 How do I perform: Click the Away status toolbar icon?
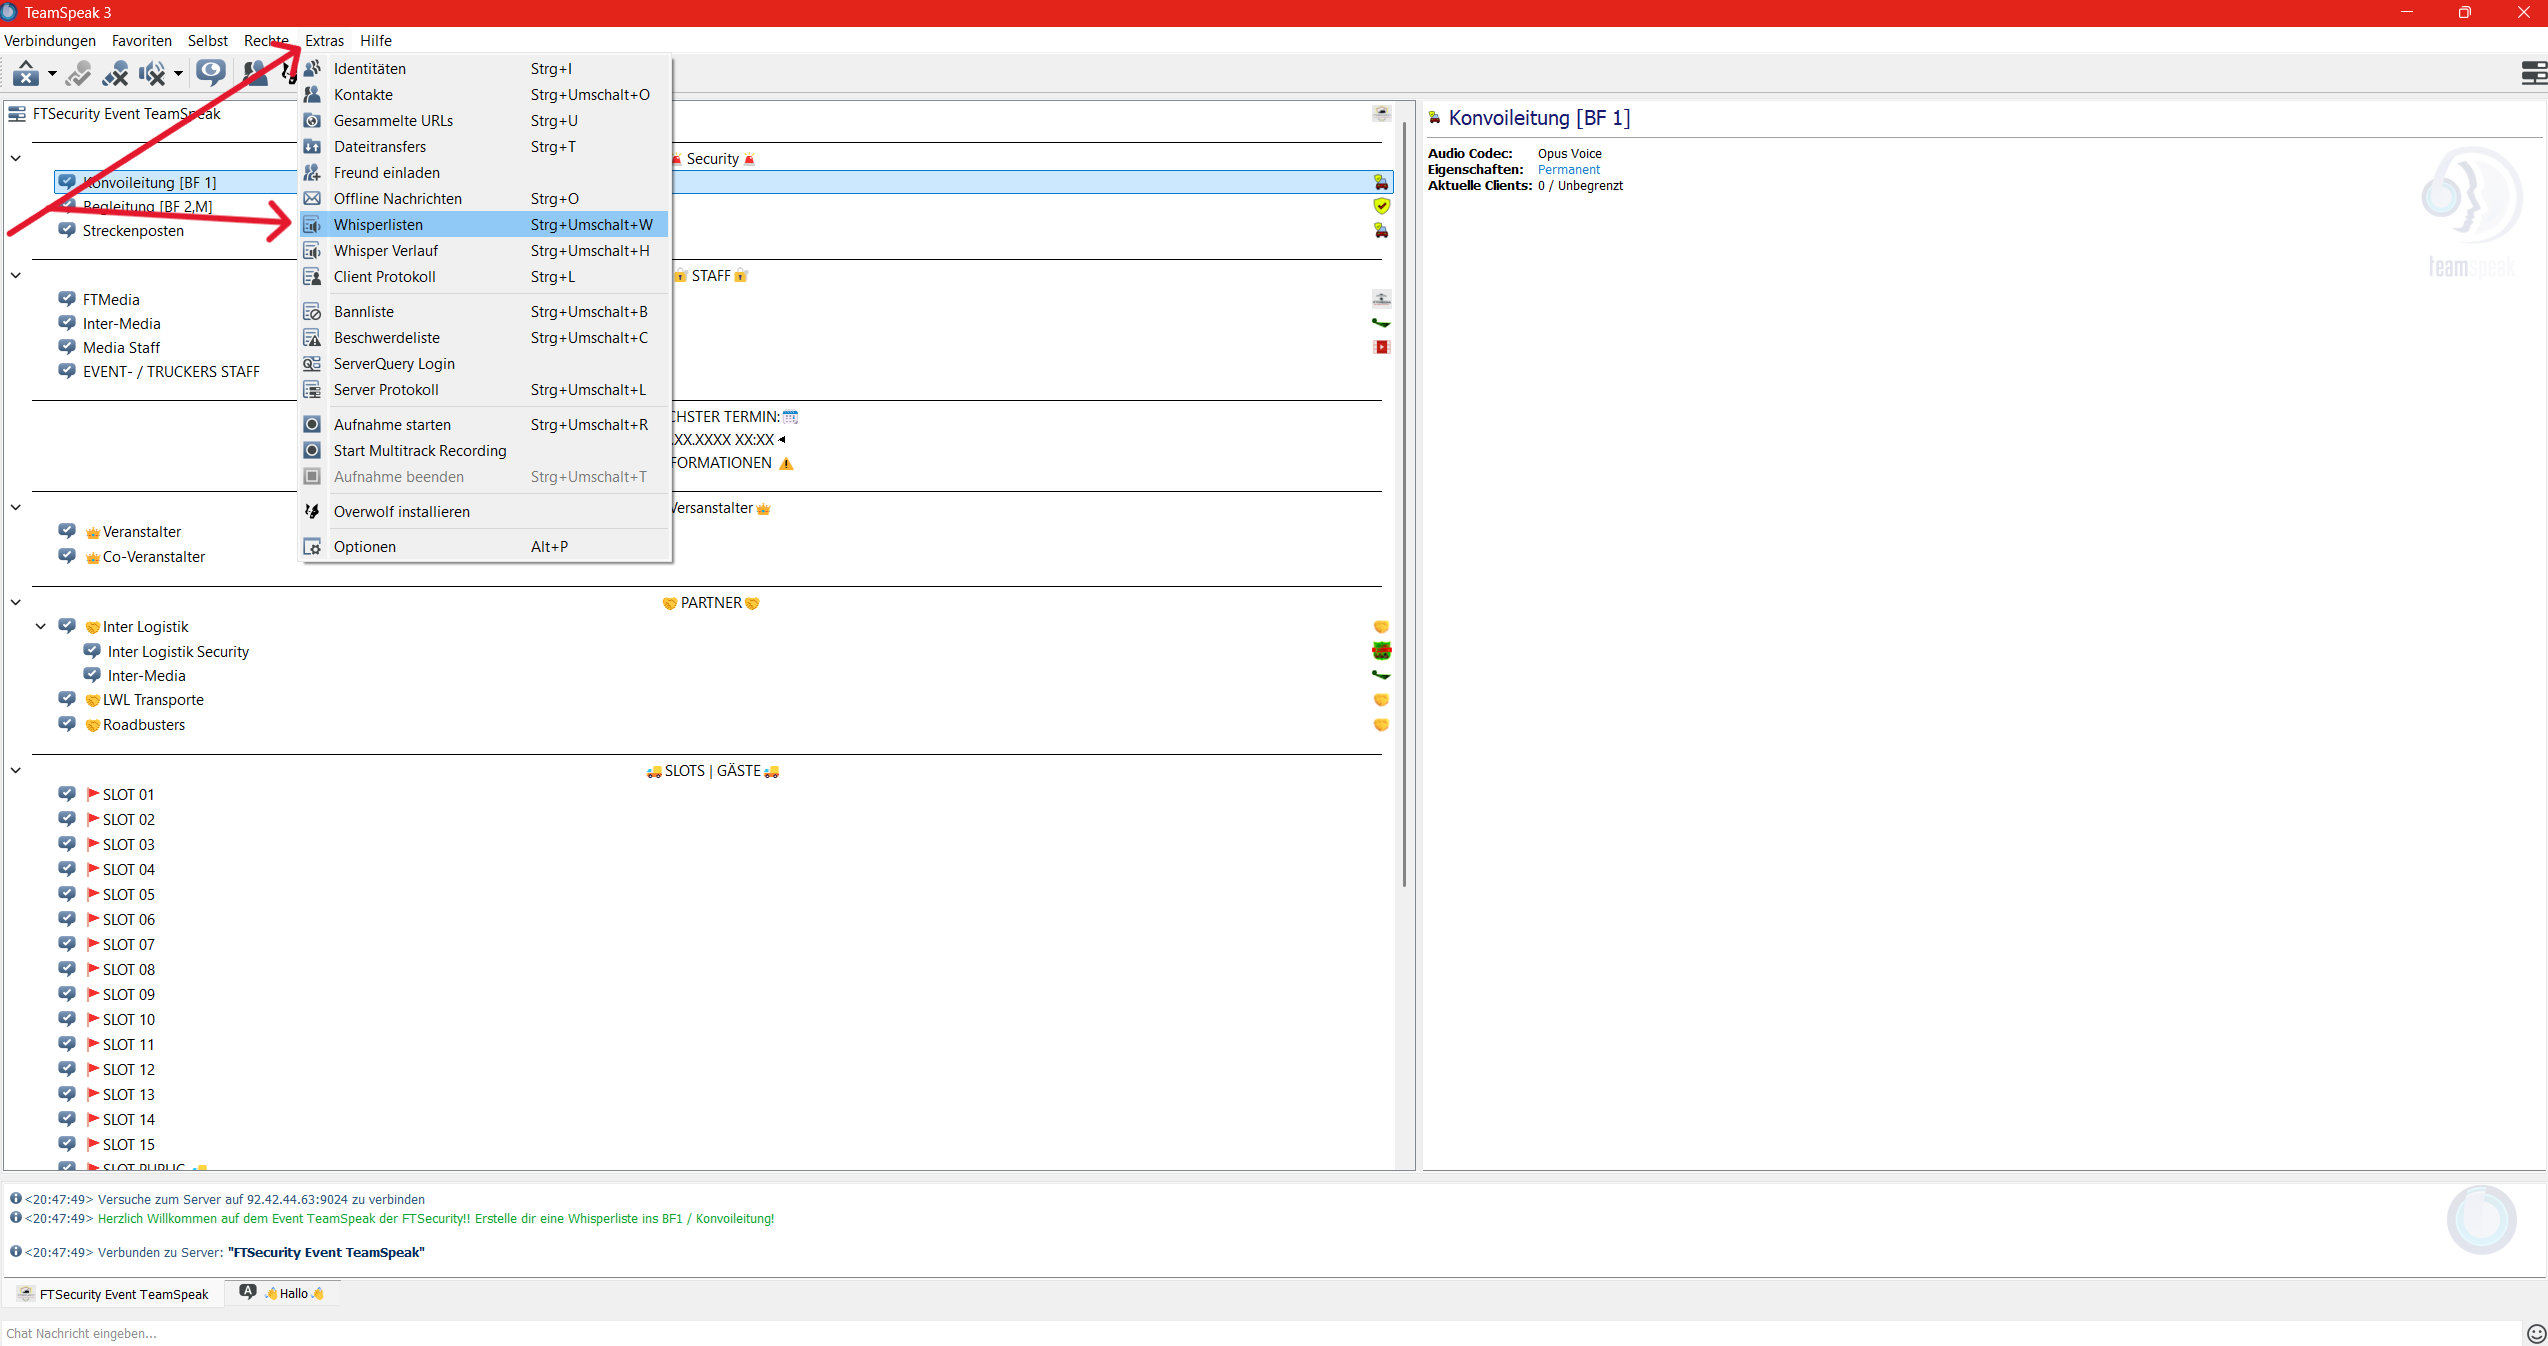click(x=26, y=73)
